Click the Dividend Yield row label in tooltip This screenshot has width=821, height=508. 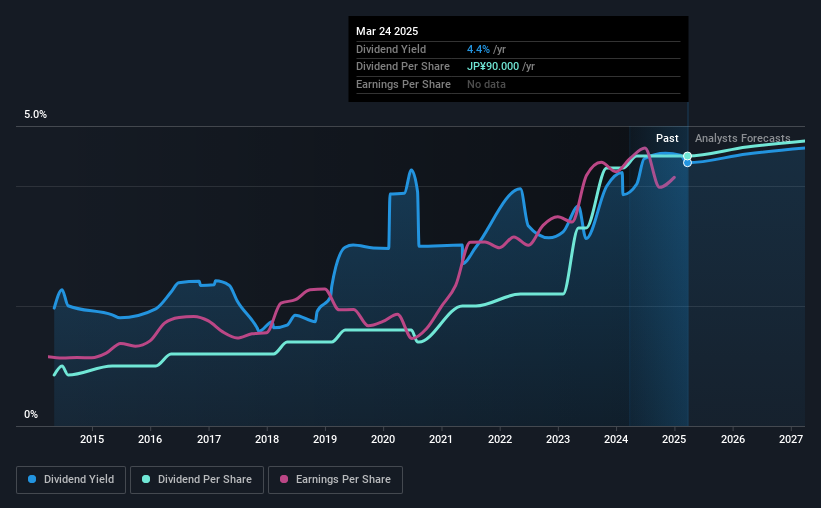[391, 49]
